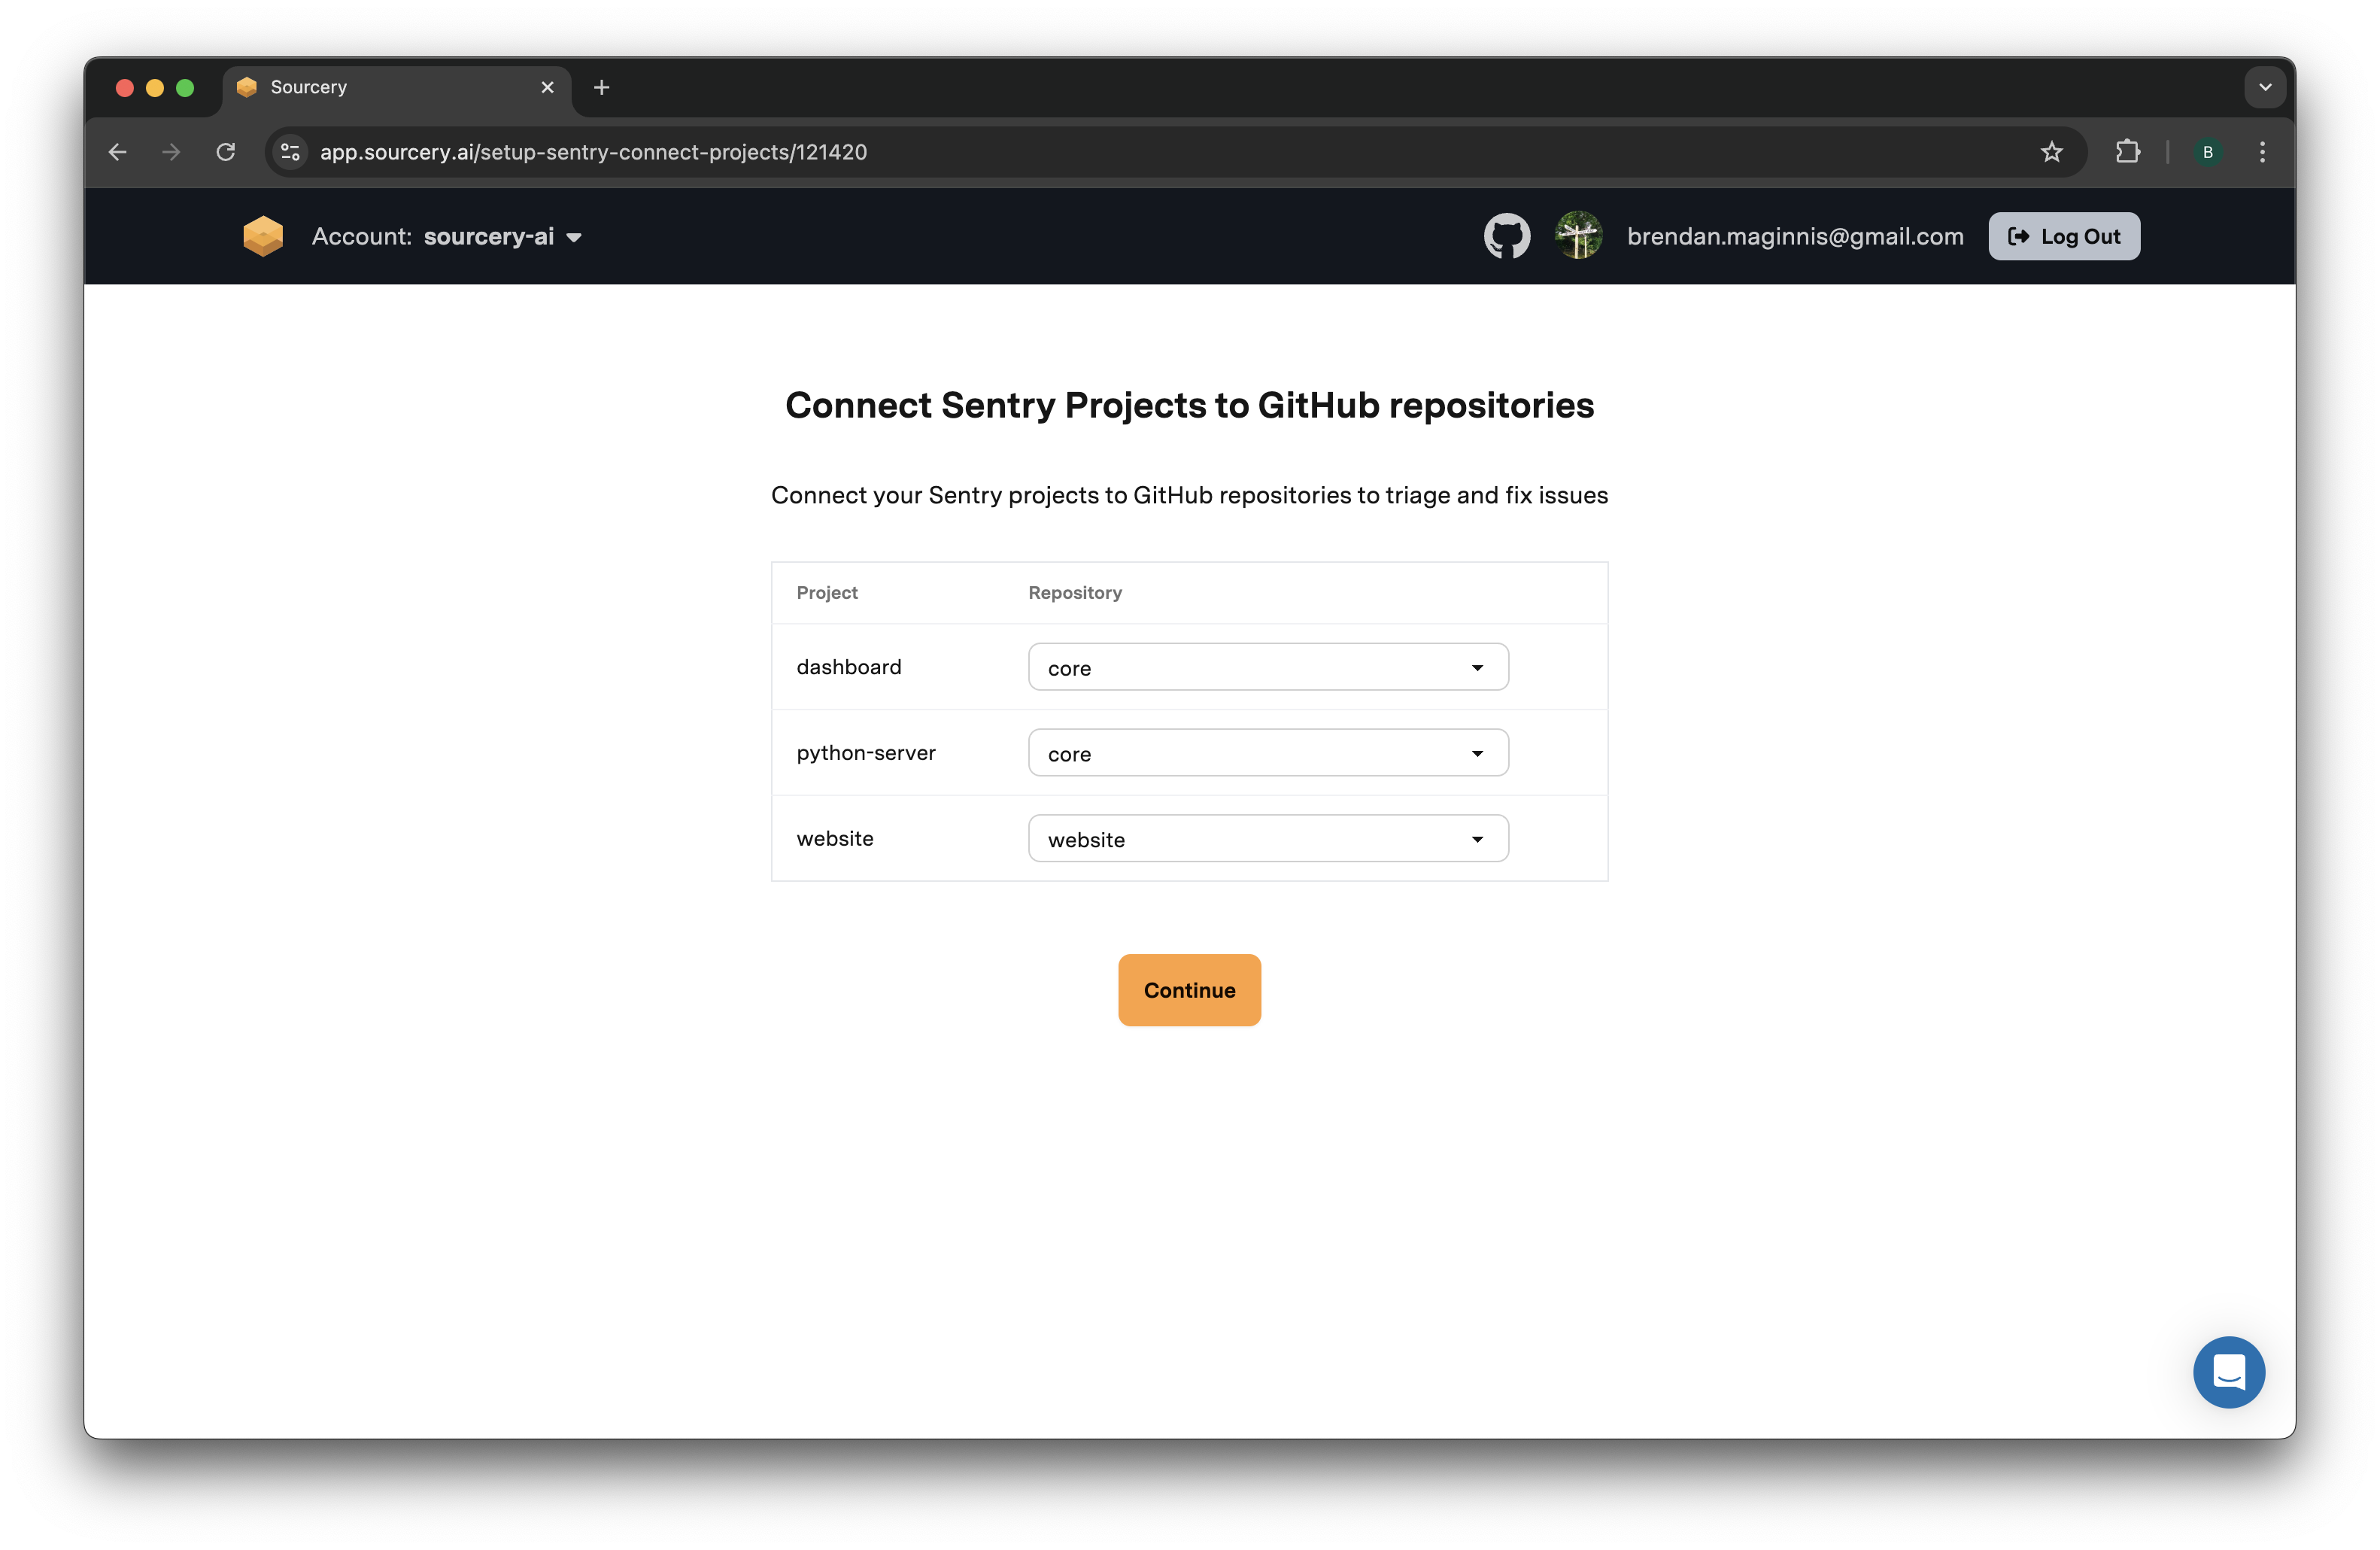Click the Sourcery hexagon logo
This screenshot has height=1550, width=2380.
(263, 236)
